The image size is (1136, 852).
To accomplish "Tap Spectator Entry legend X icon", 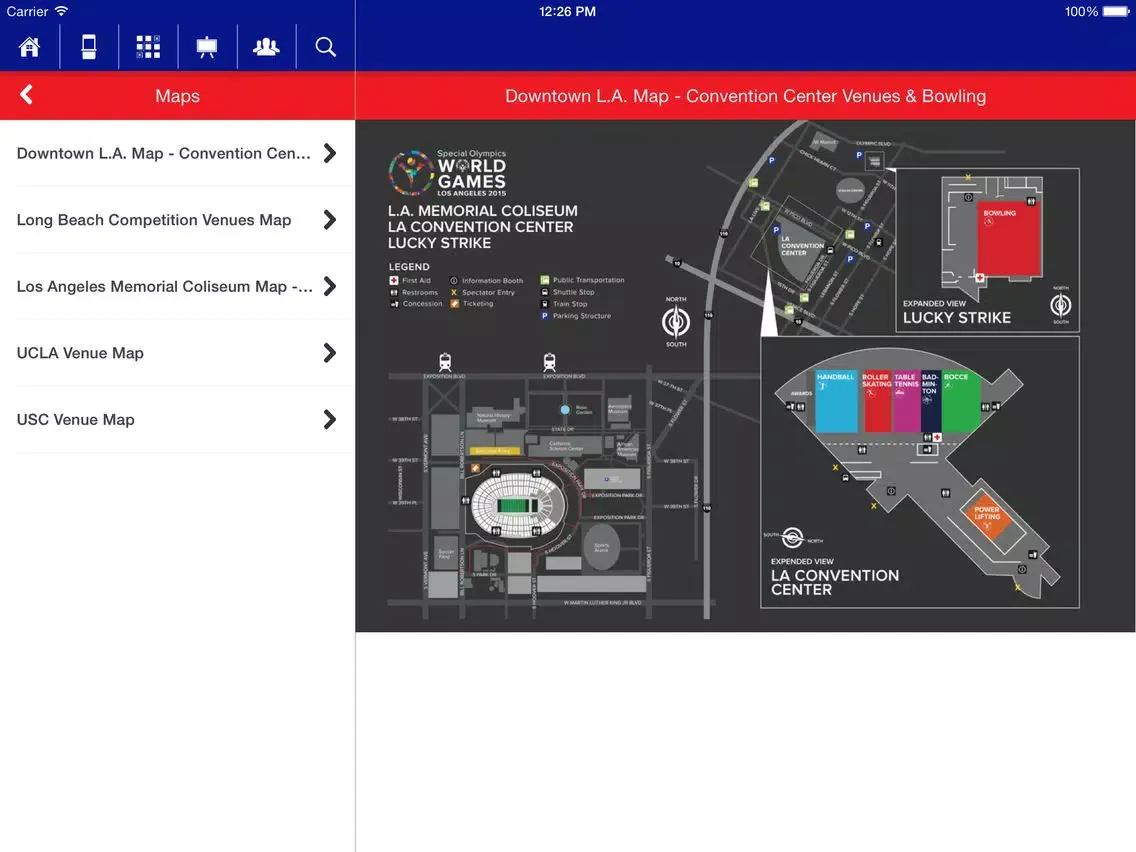I will click(454, 293).
